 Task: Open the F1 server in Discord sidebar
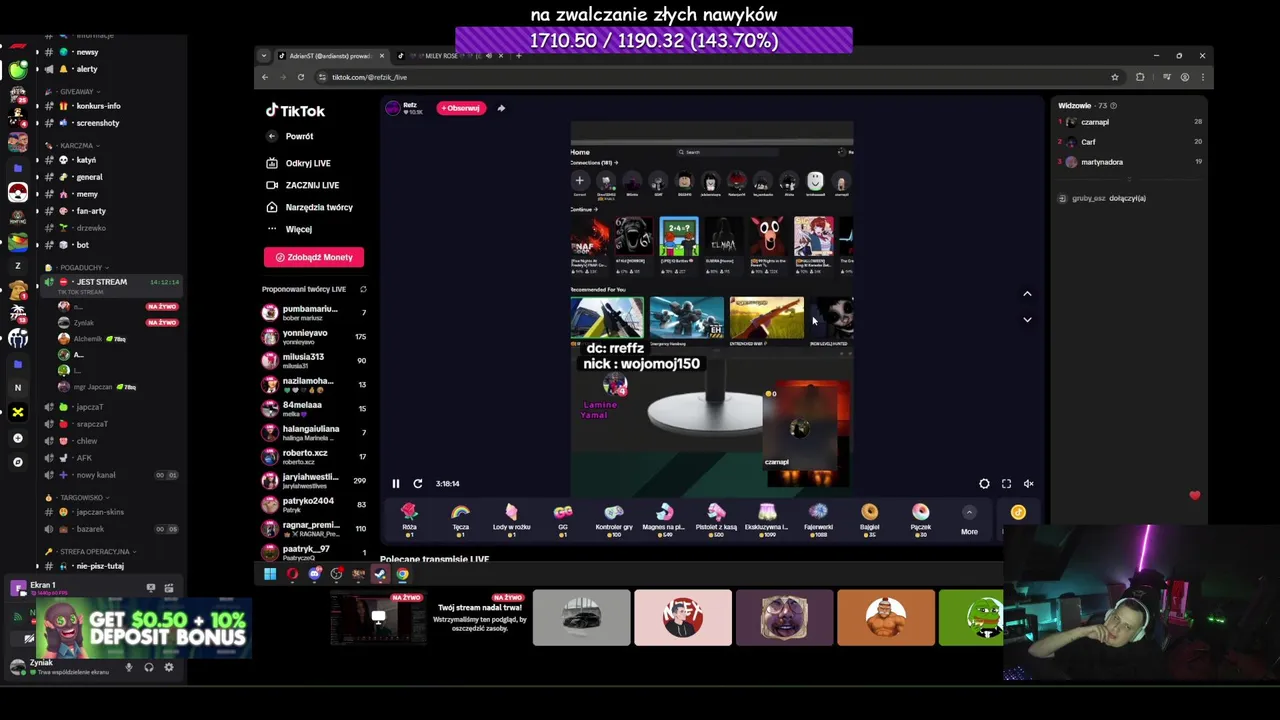(18, 46)
